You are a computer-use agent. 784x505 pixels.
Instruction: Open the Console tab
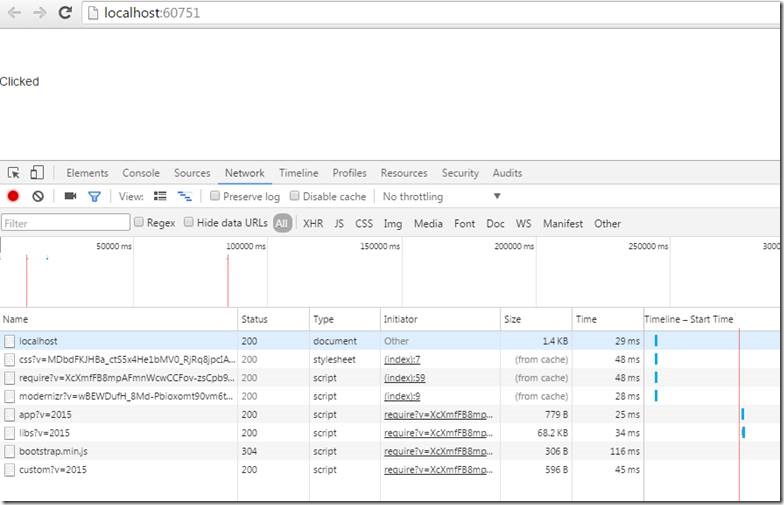point(141,173)
